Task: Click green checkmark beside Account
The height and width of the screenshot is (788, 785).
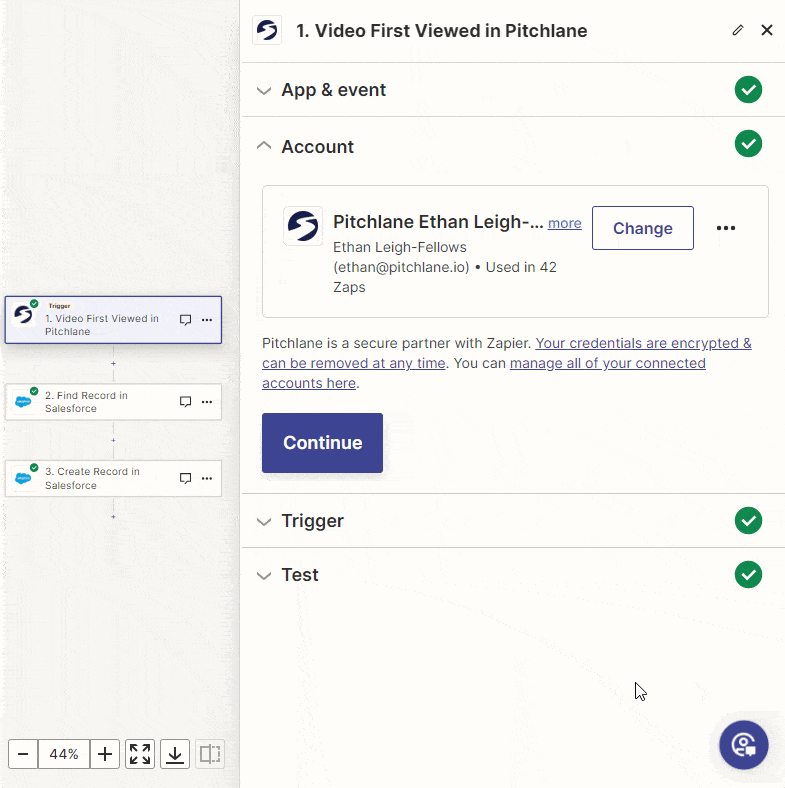Action: (x=748, y=144)
